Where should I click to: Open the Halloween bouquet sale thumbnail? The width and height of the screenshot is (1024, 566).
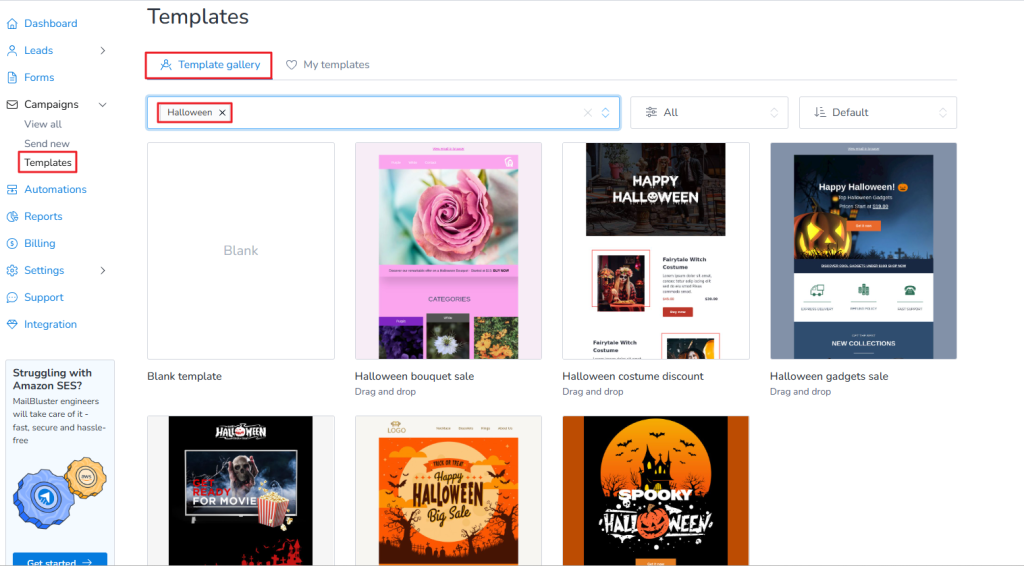click(448, 251)
